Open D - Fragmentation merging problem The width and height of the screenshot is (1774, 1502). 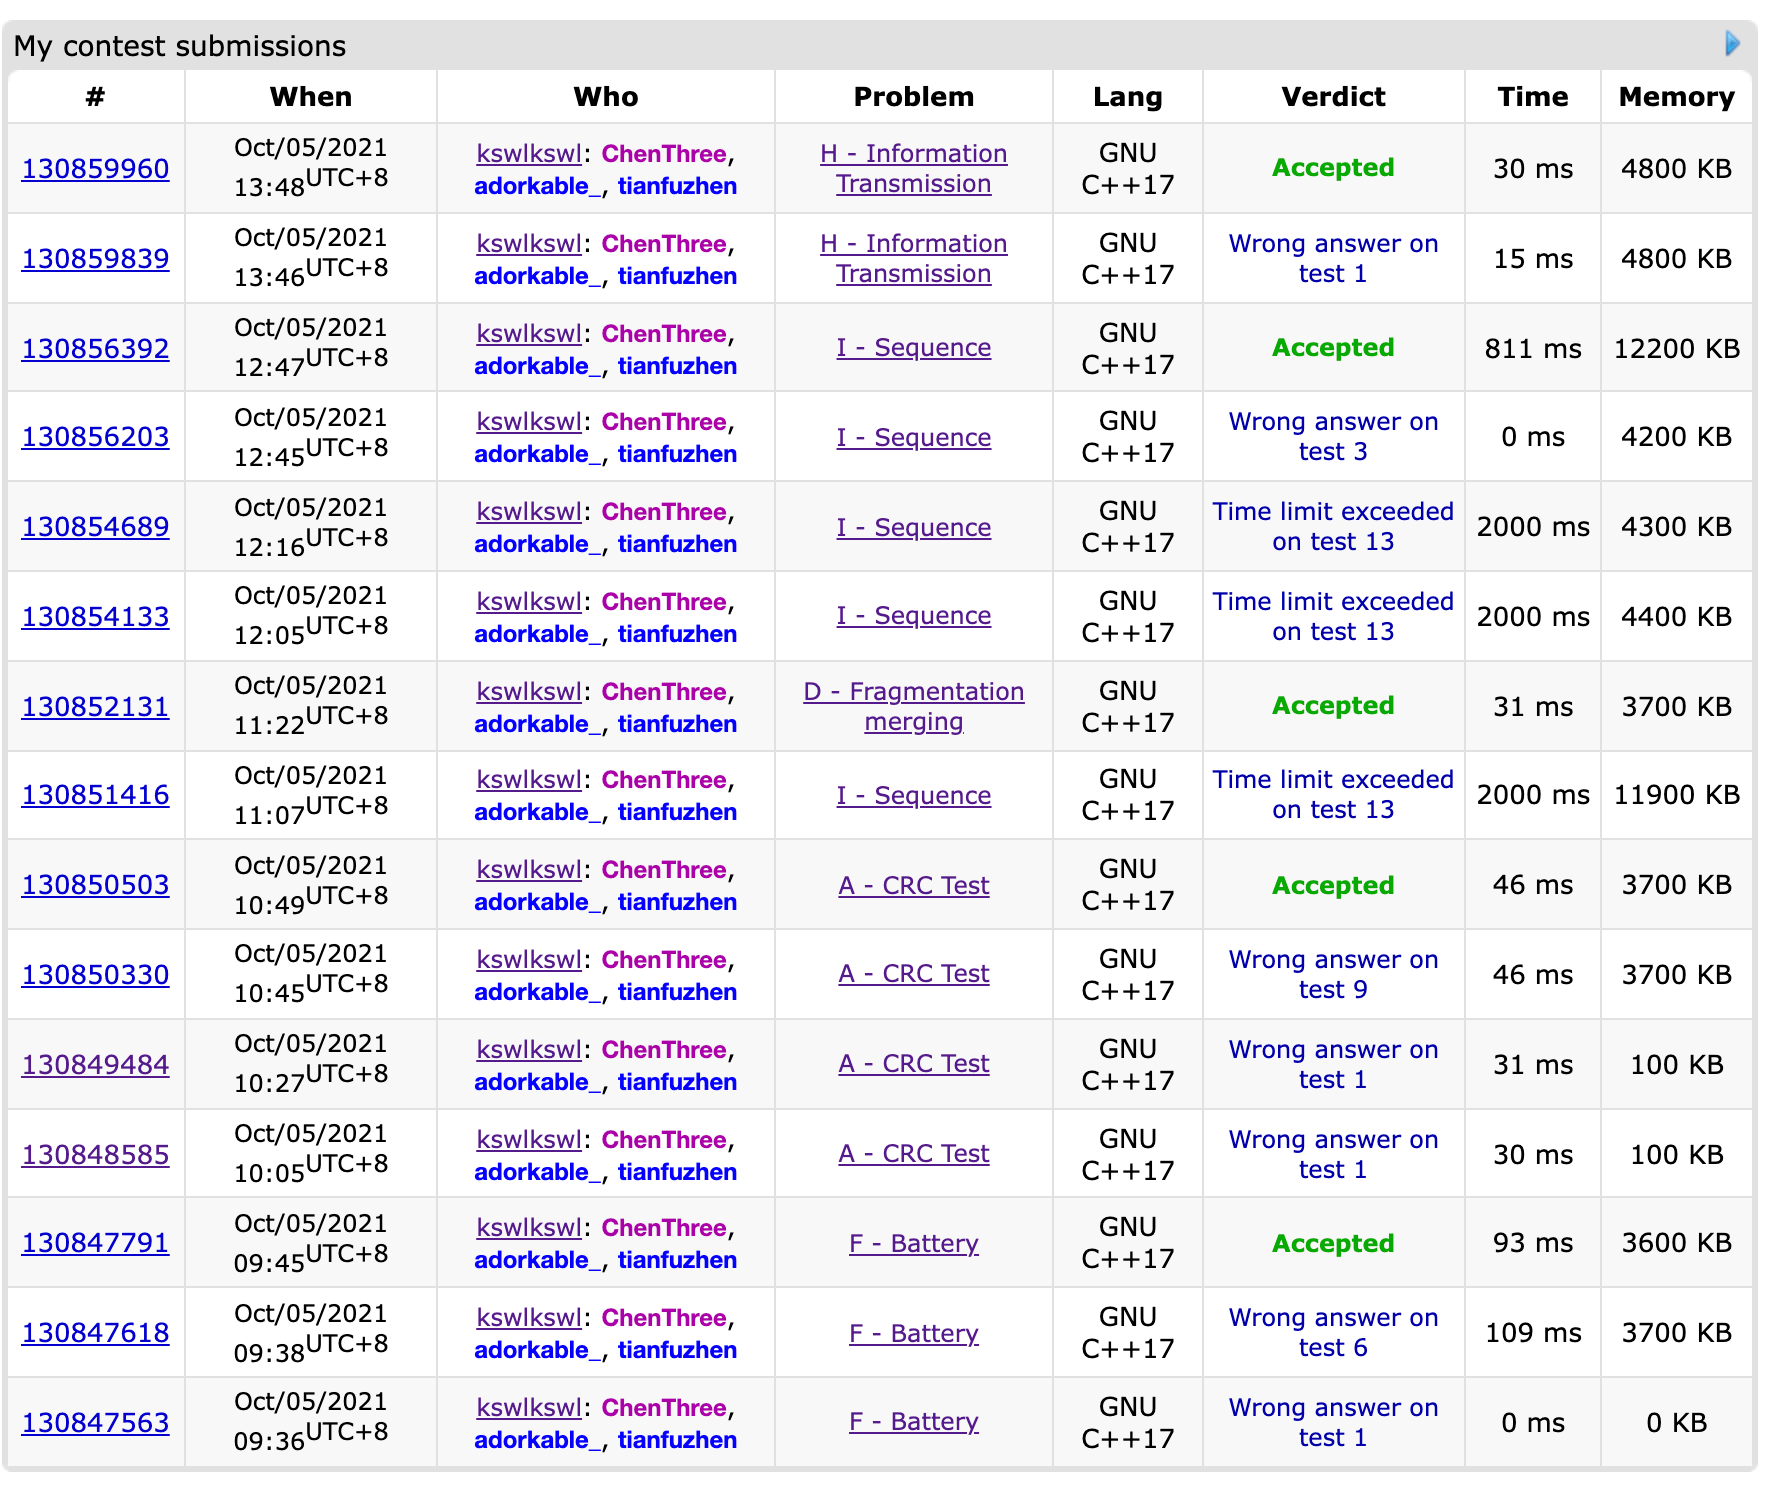tap(913, 707)
